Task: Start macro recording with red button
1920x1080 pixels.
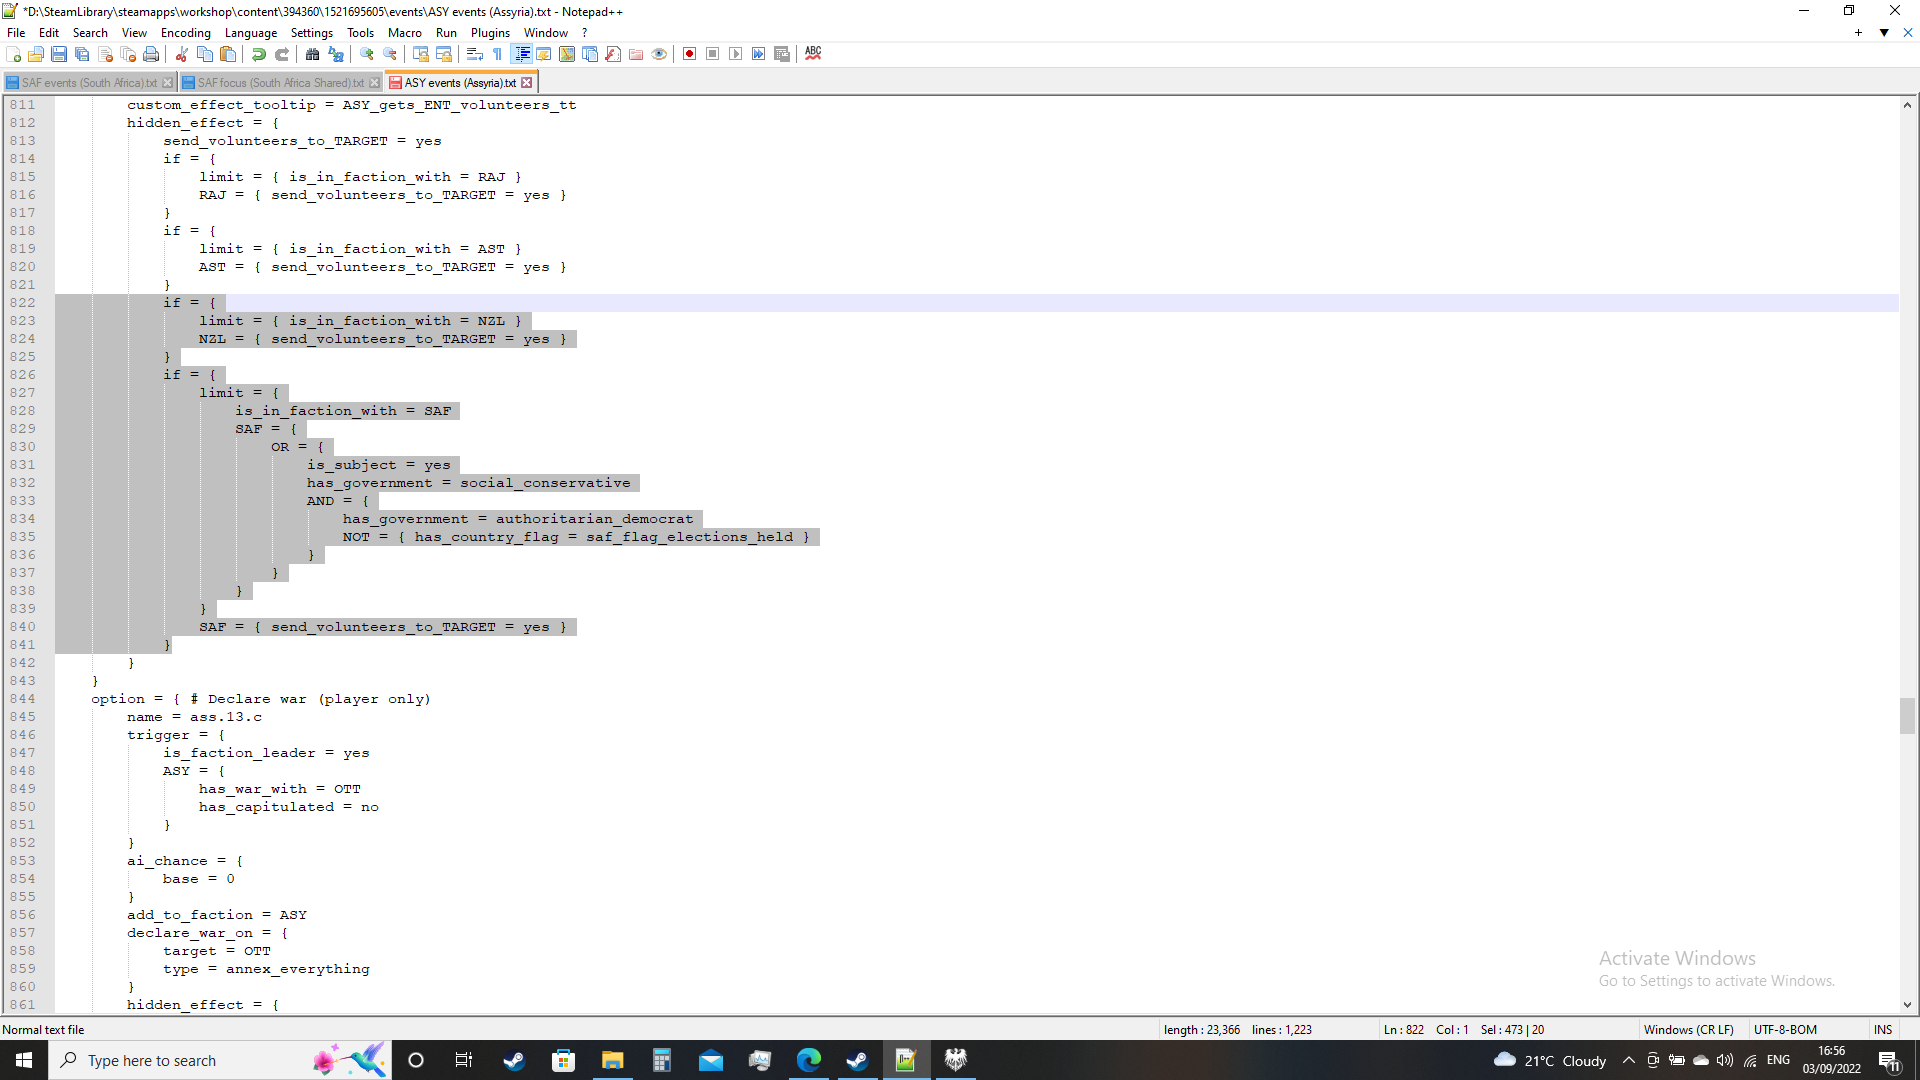Action: (689, 54)
